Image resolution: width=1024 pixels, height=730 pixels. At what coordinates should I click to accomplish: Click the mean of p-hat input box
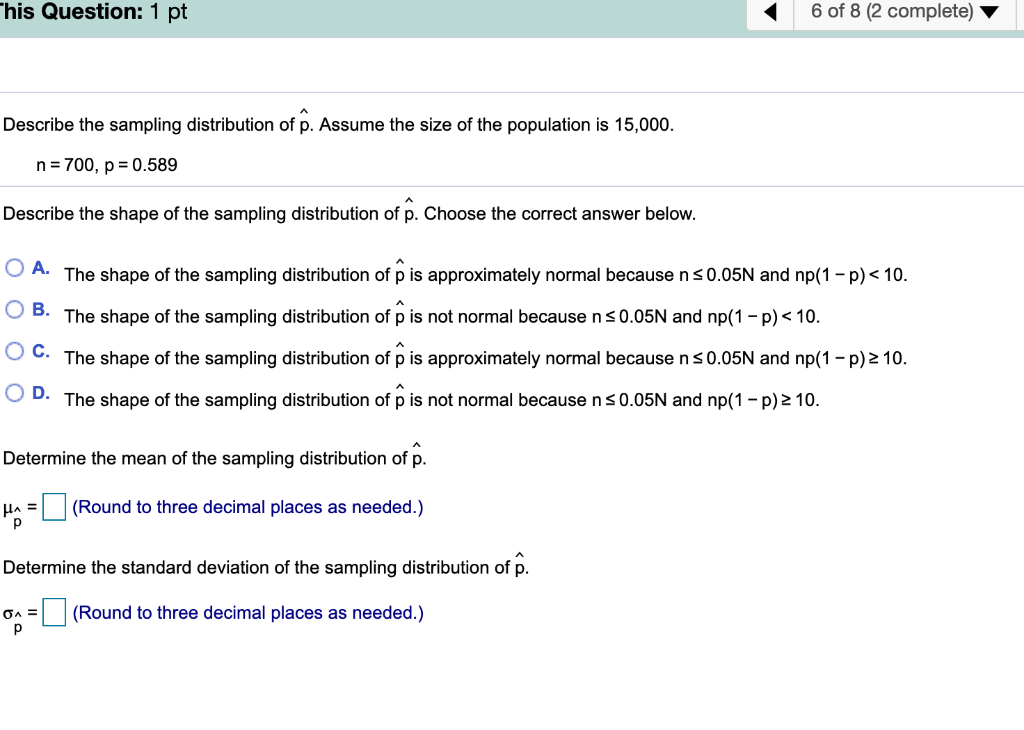point(54,507)
